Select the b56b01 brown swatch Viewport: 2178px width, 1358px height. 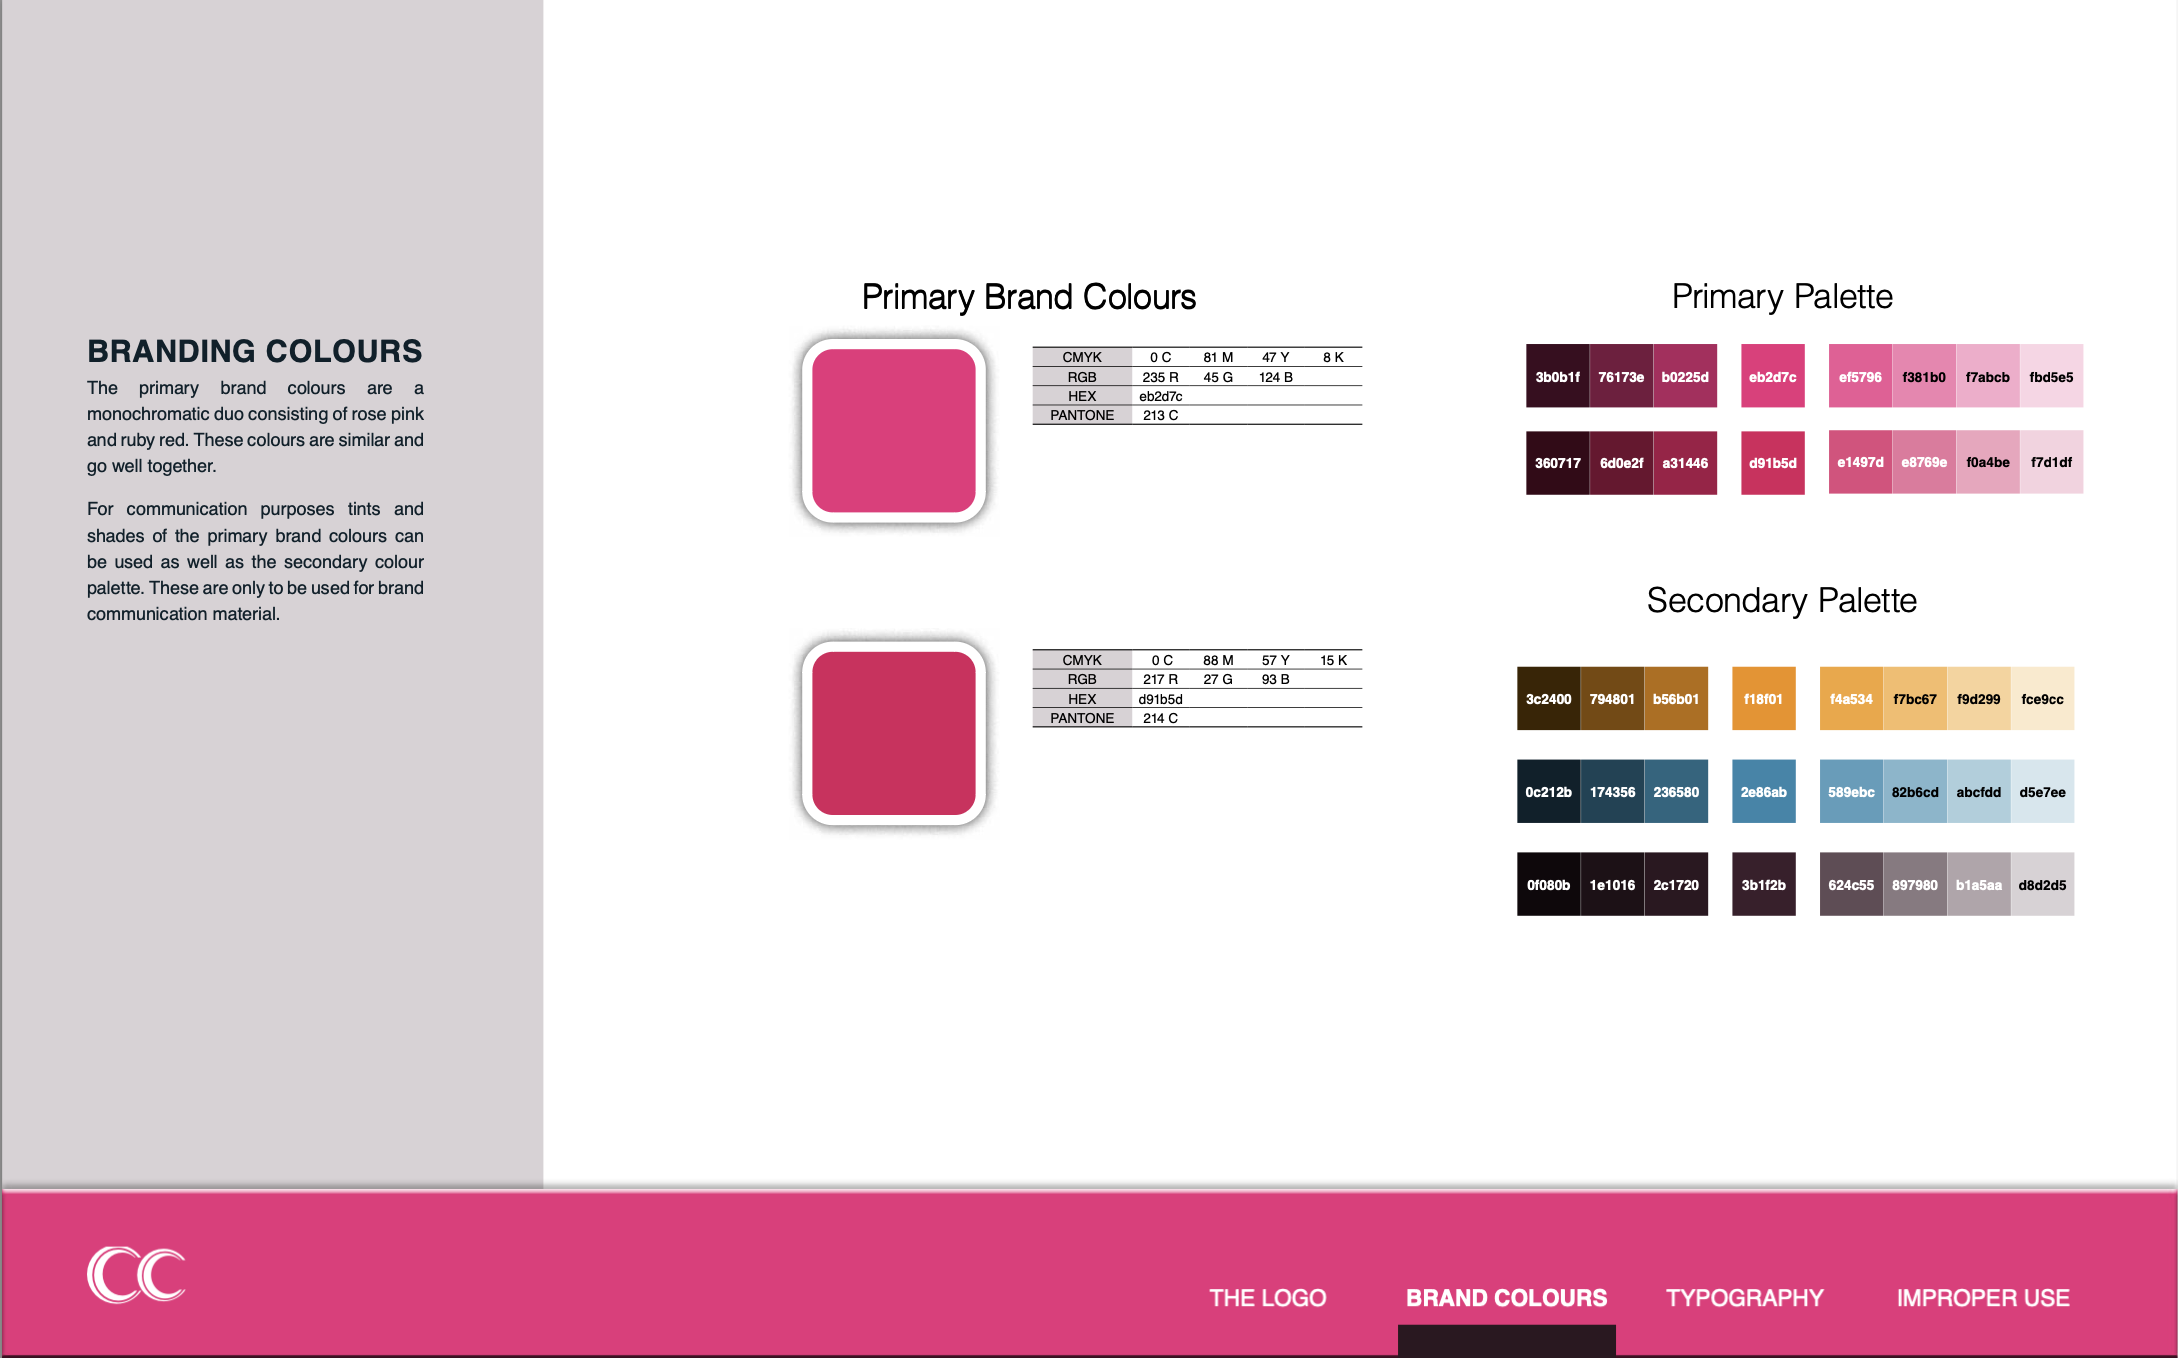click(1676, 698)
